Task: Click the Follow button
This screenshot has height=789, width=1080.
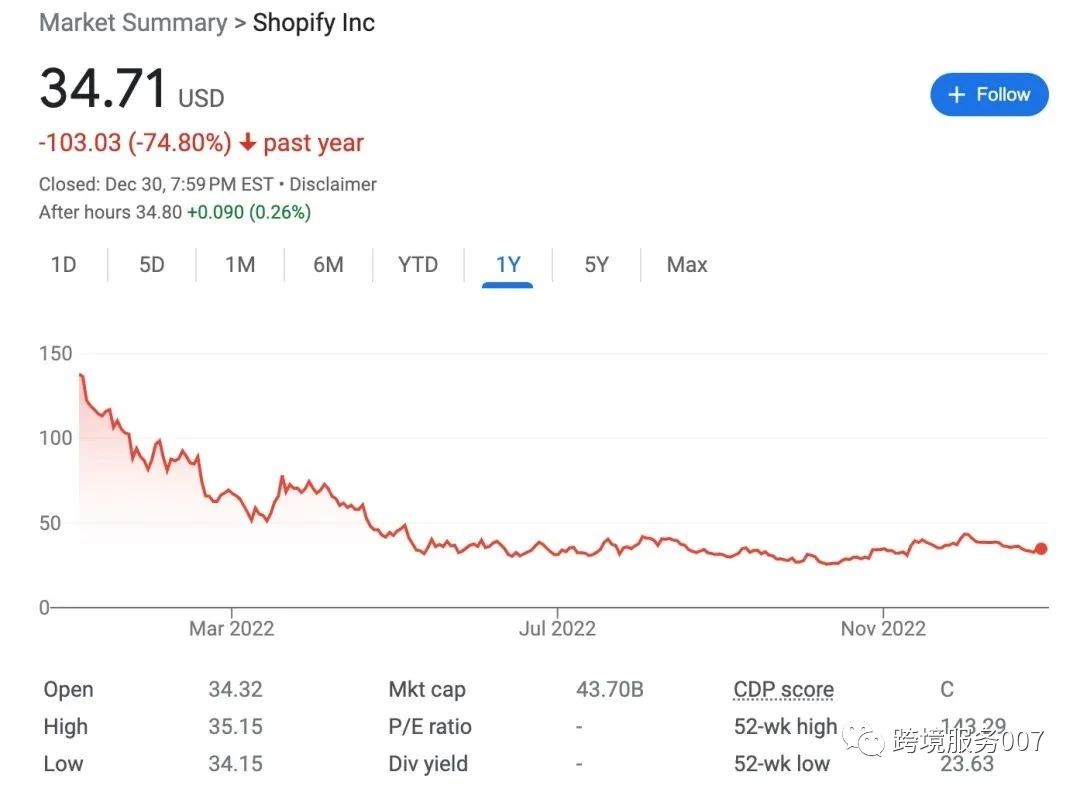Action: (x=988, y=95)
